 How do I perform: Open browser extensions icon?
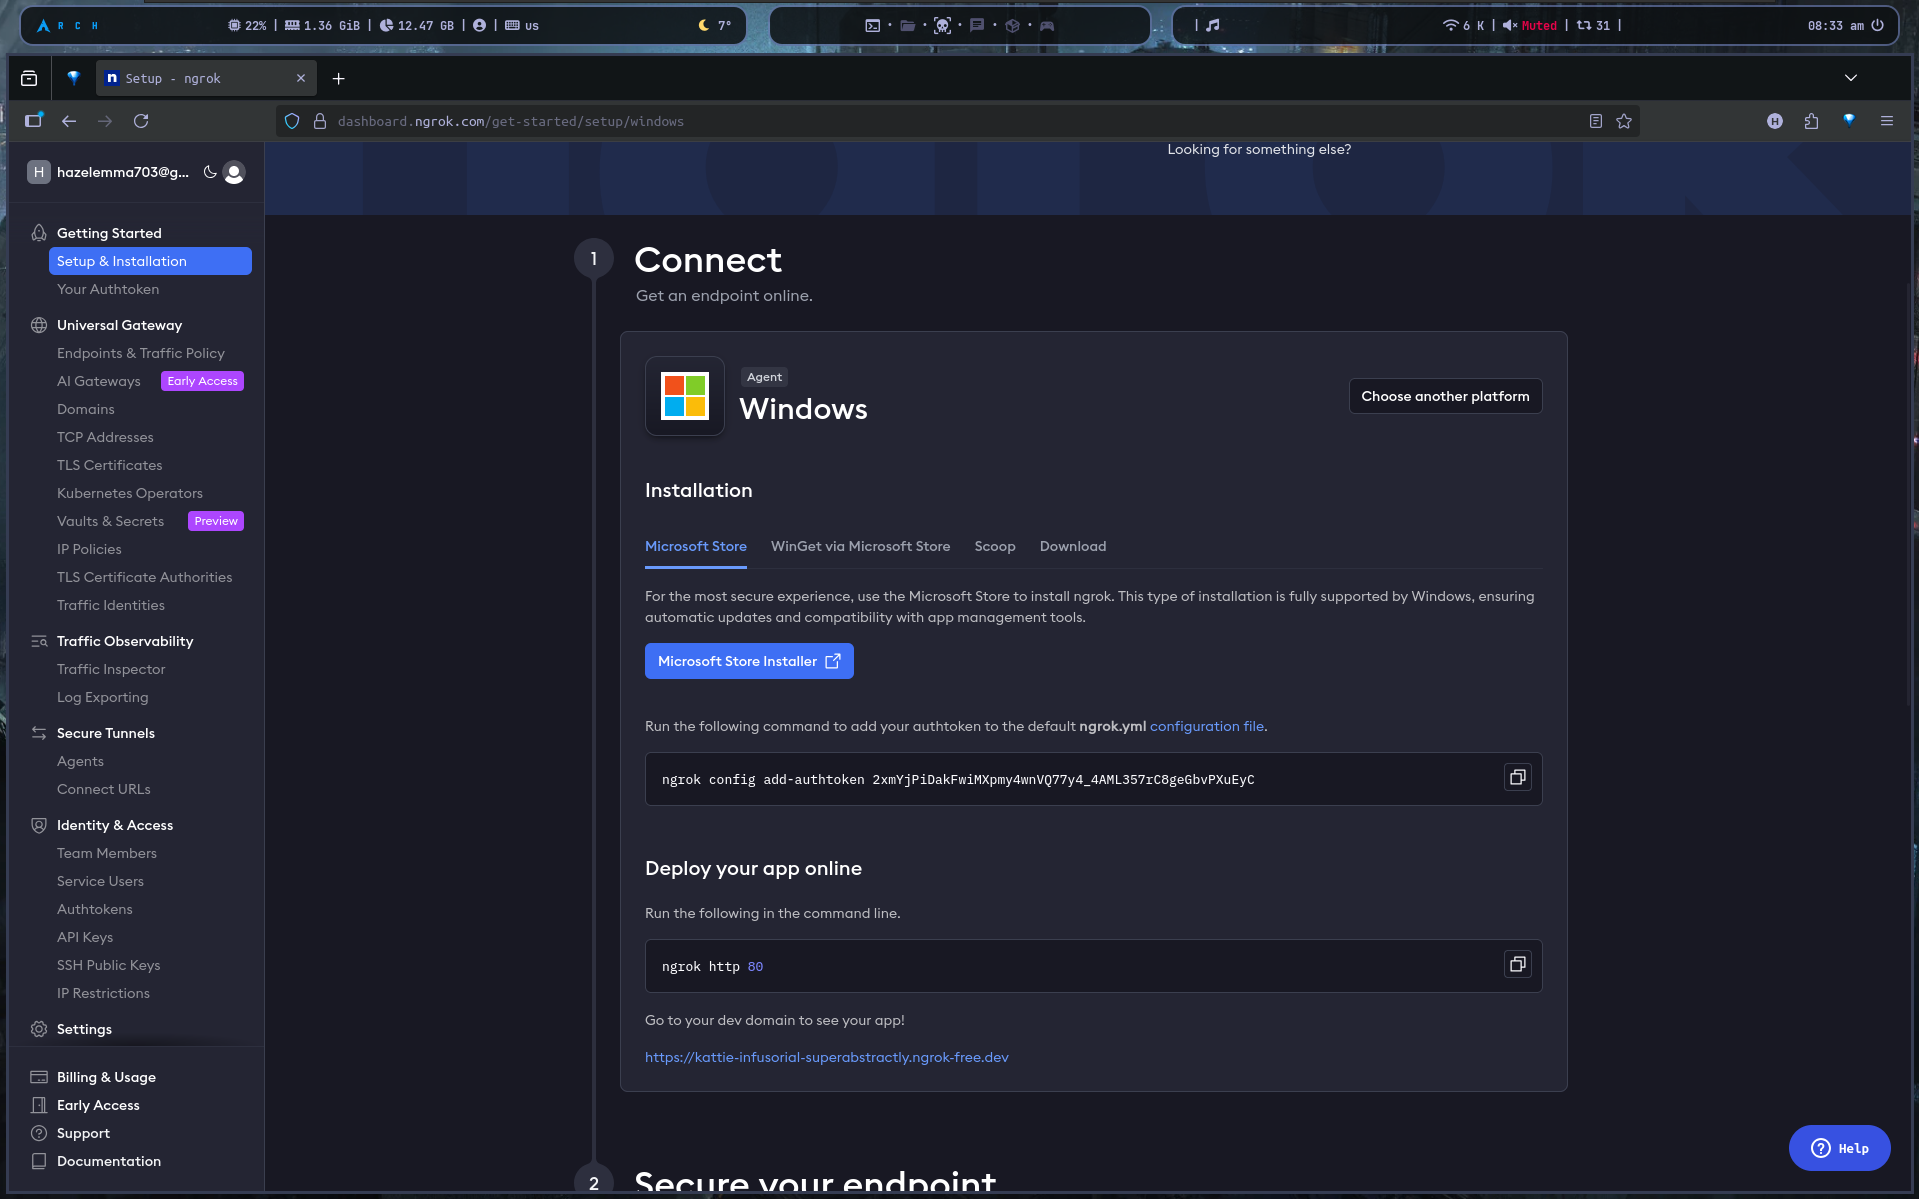tap(1811, 121)
